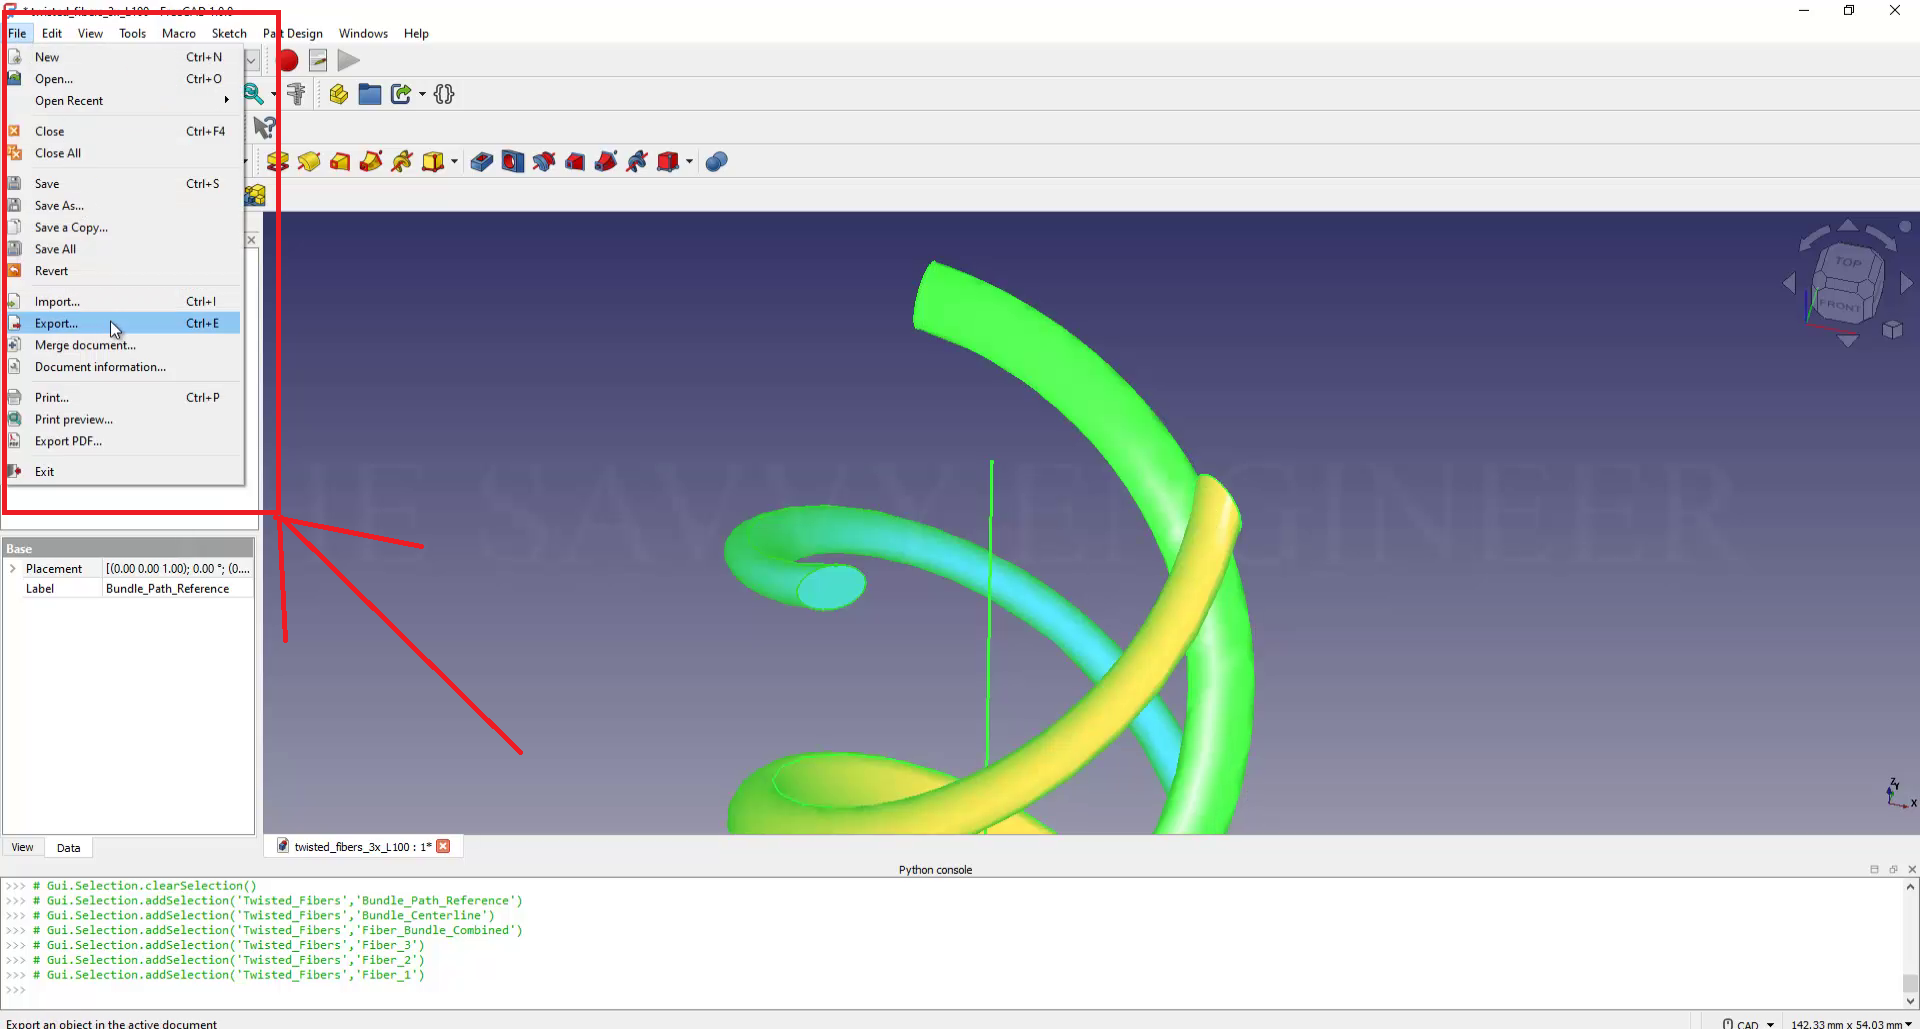The height and width of the screenshot is (1029, 1920).
Task: Click FRONT face of navigation cube
Action: pyautogui.click(x=1839, y=304)
